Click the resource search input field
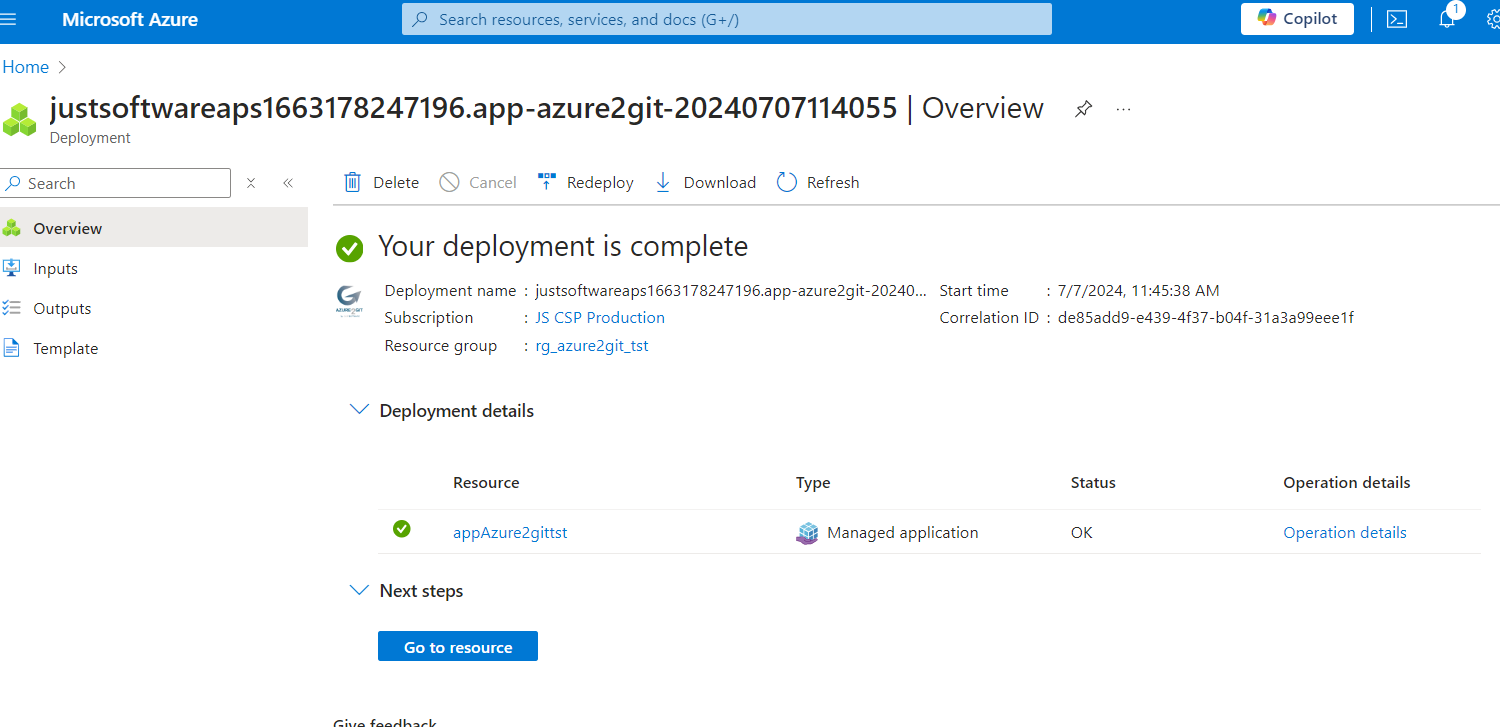The height and width of the screenshot is (727, 1500). (727, 18)
